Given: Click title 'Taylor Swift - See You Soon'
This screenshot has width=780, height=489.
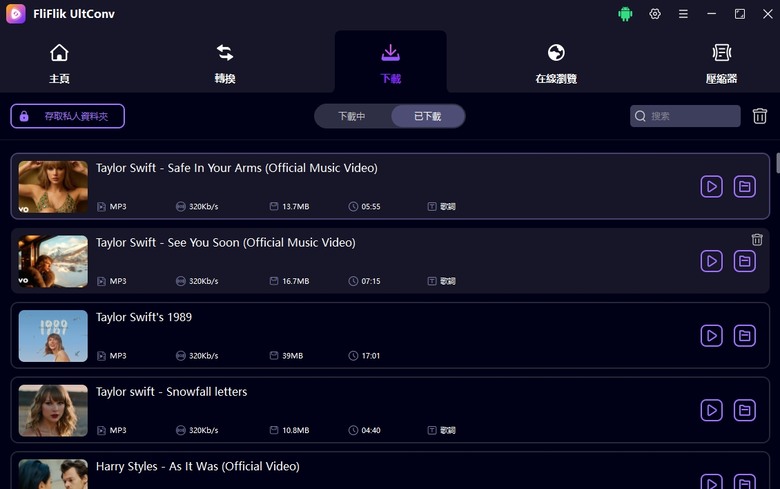Looking at the screenshot, I should point(226,243).
